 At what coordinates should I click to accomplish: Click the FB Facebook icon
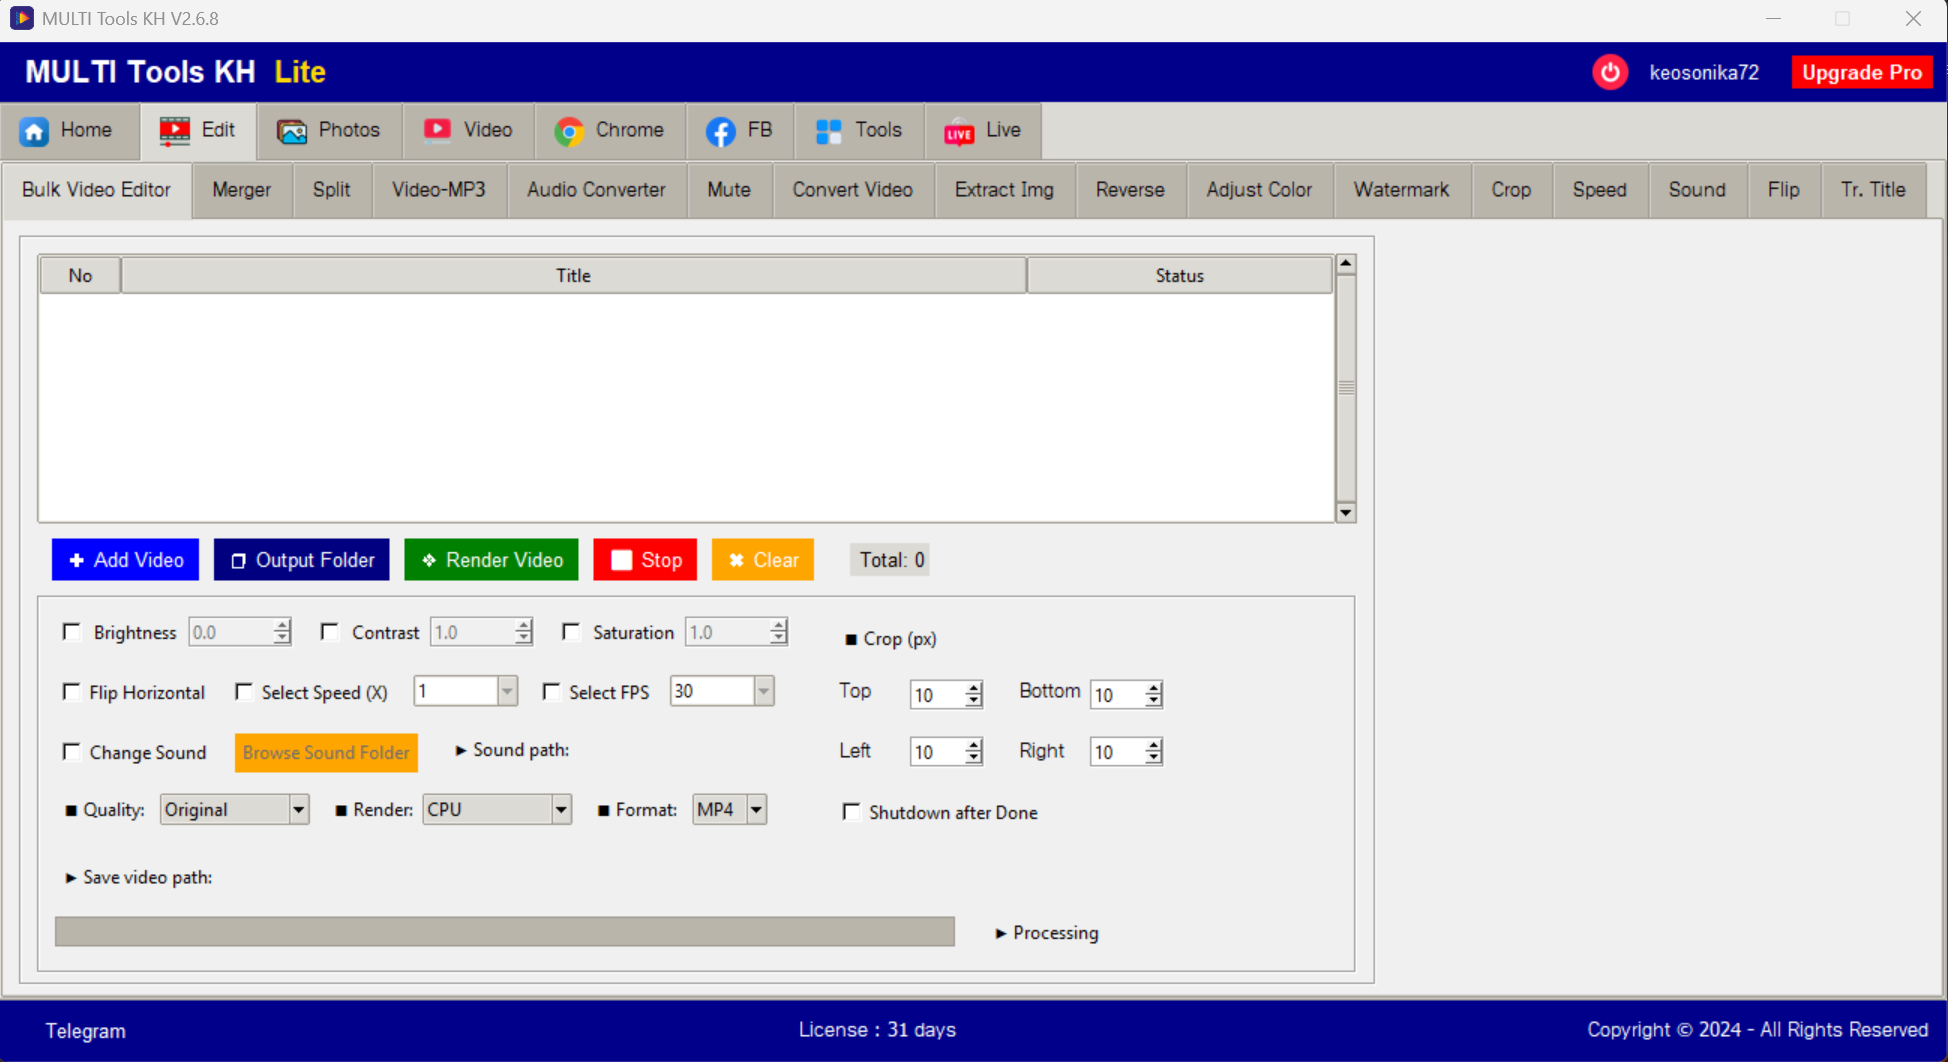coord(720,130)
